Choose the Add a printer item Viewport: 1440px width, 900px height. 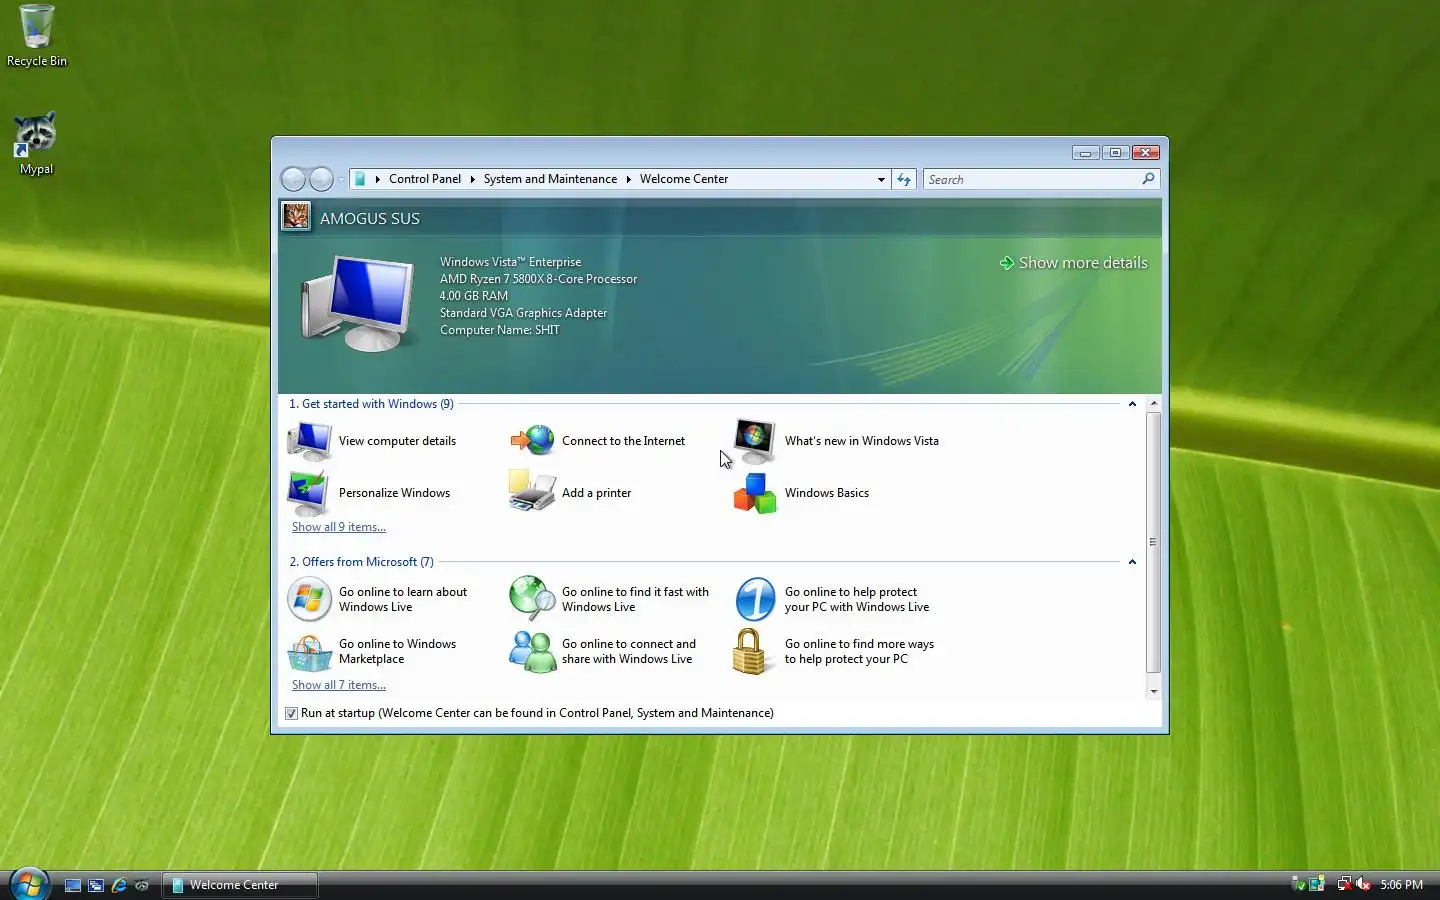(570, 493)
